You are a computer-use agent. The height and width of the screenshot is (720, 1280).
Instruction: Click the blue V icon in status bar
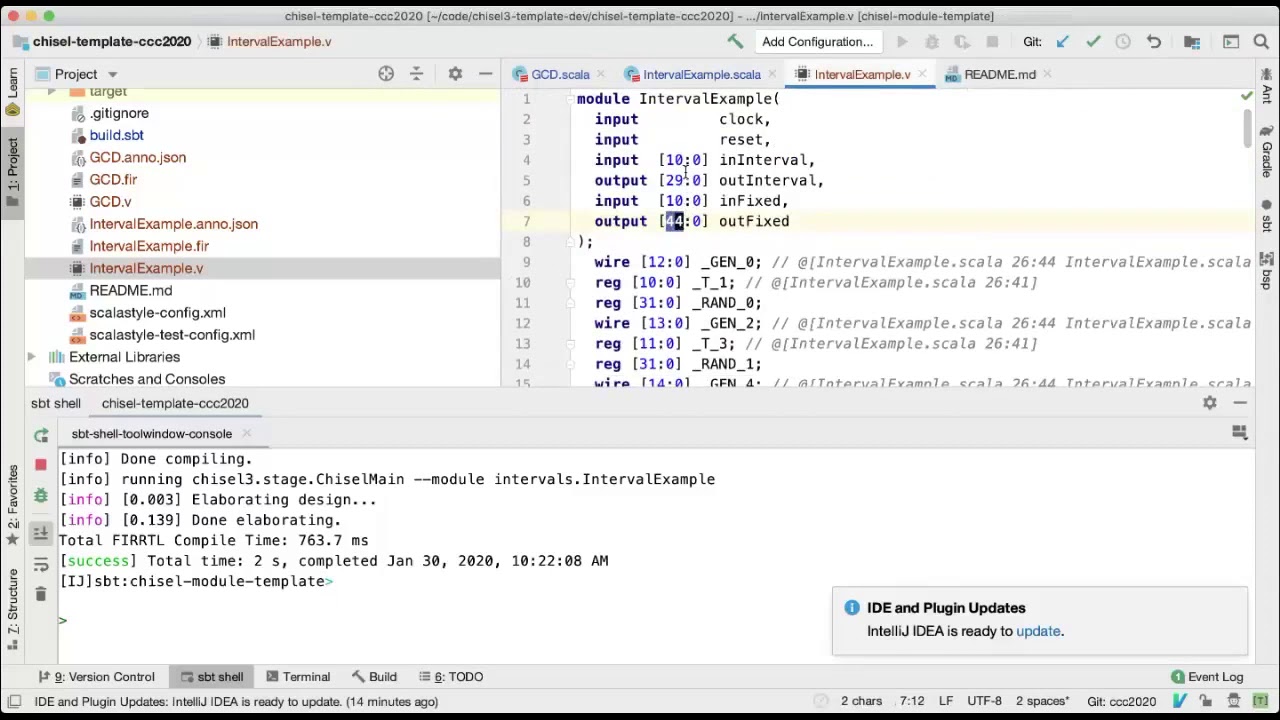1181,701
